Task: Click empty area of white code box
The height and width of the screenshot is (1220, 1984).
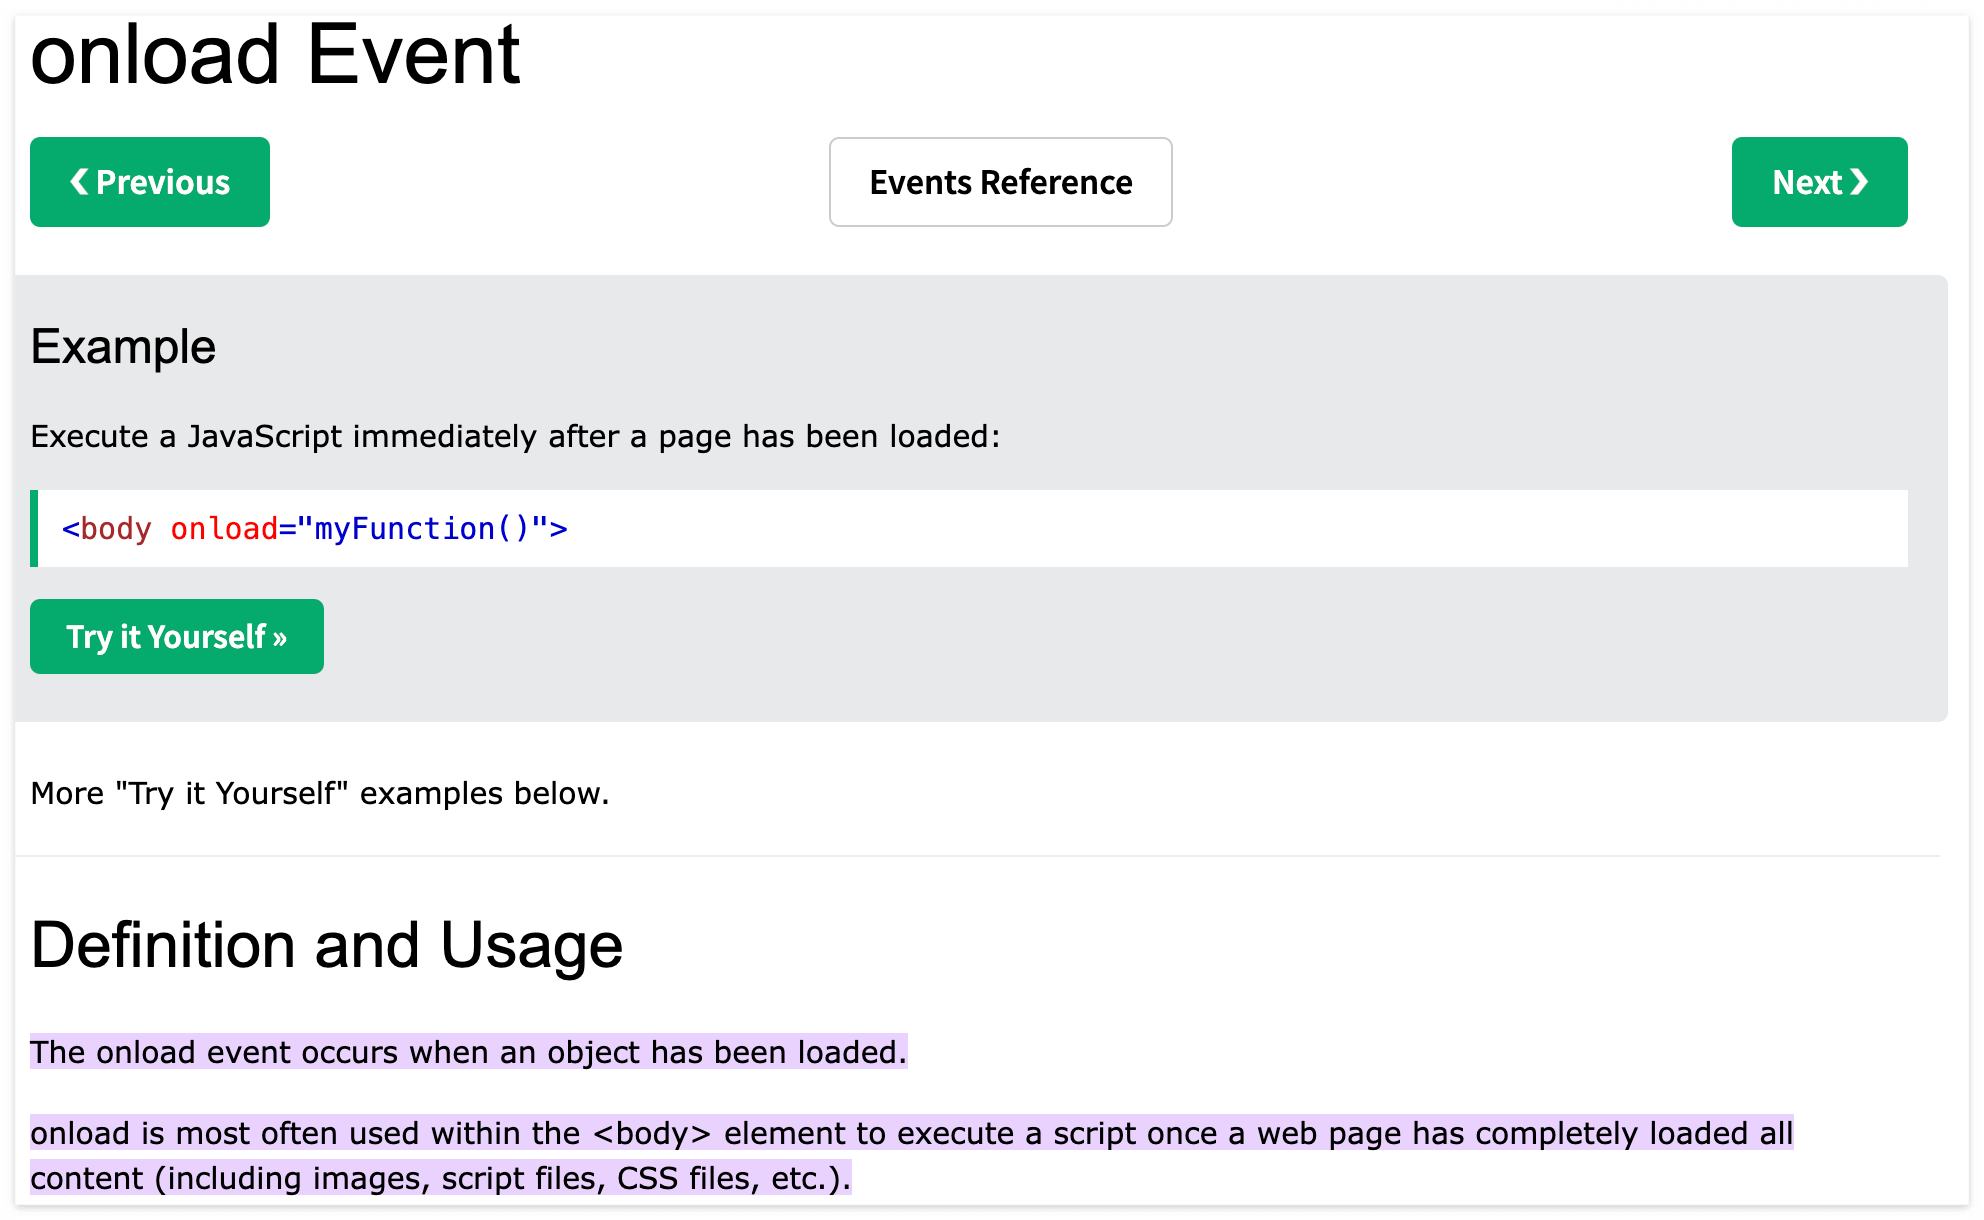Action: [x=1200, y=529]
